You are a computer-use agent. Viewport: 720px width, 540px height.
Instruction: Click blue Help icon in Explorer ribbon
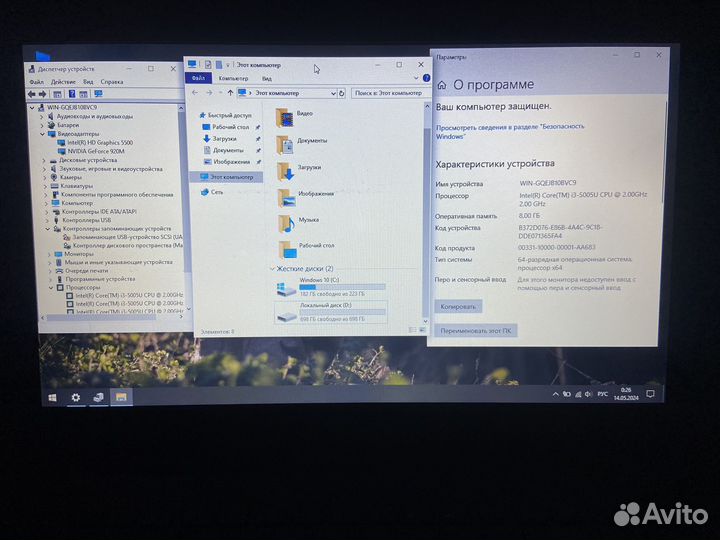click(x=426, y=78)
